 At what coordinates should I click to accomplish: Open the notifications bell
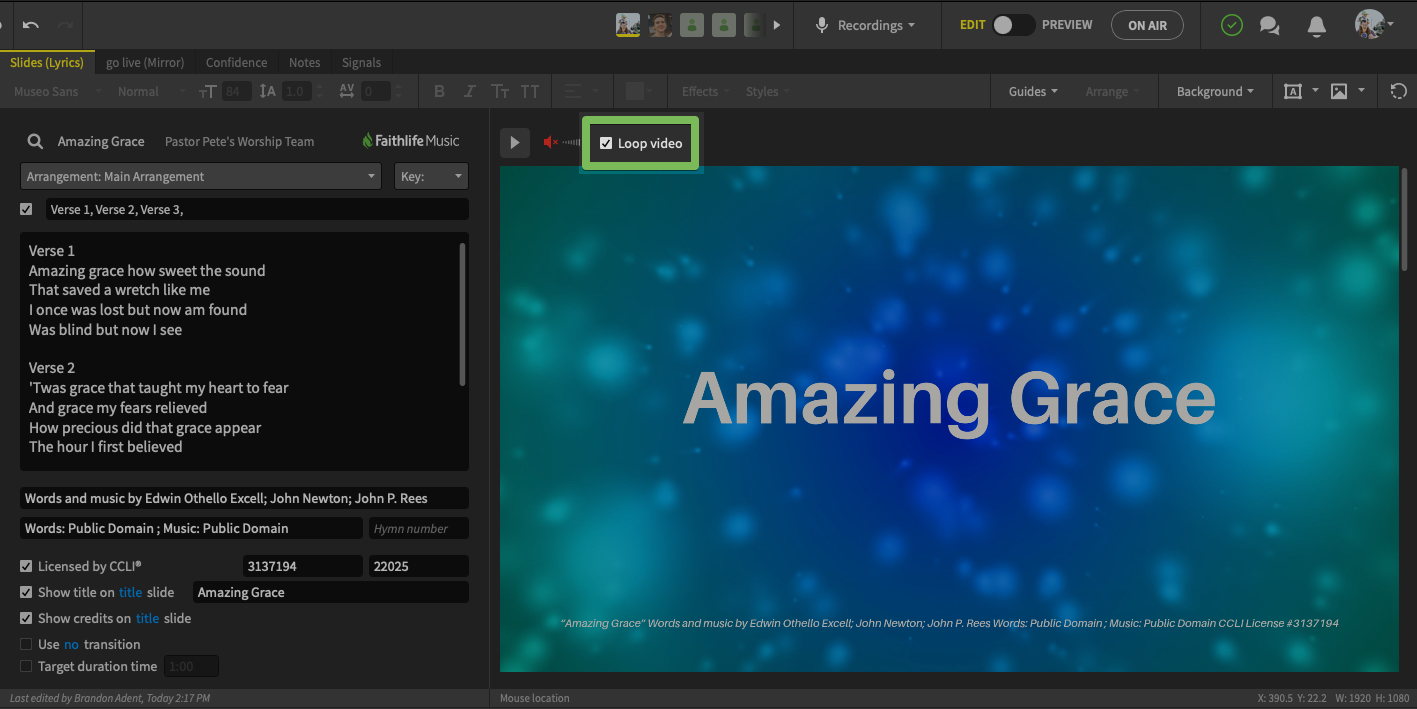coord(1317,25)
